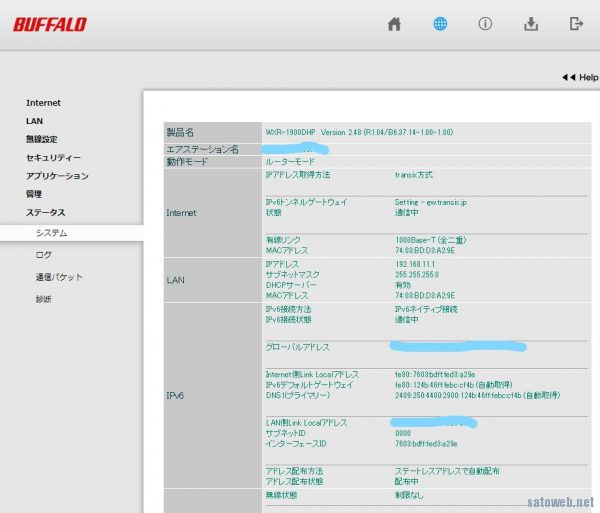
Task: Open the information circle icon
Action: coord(485,24)
